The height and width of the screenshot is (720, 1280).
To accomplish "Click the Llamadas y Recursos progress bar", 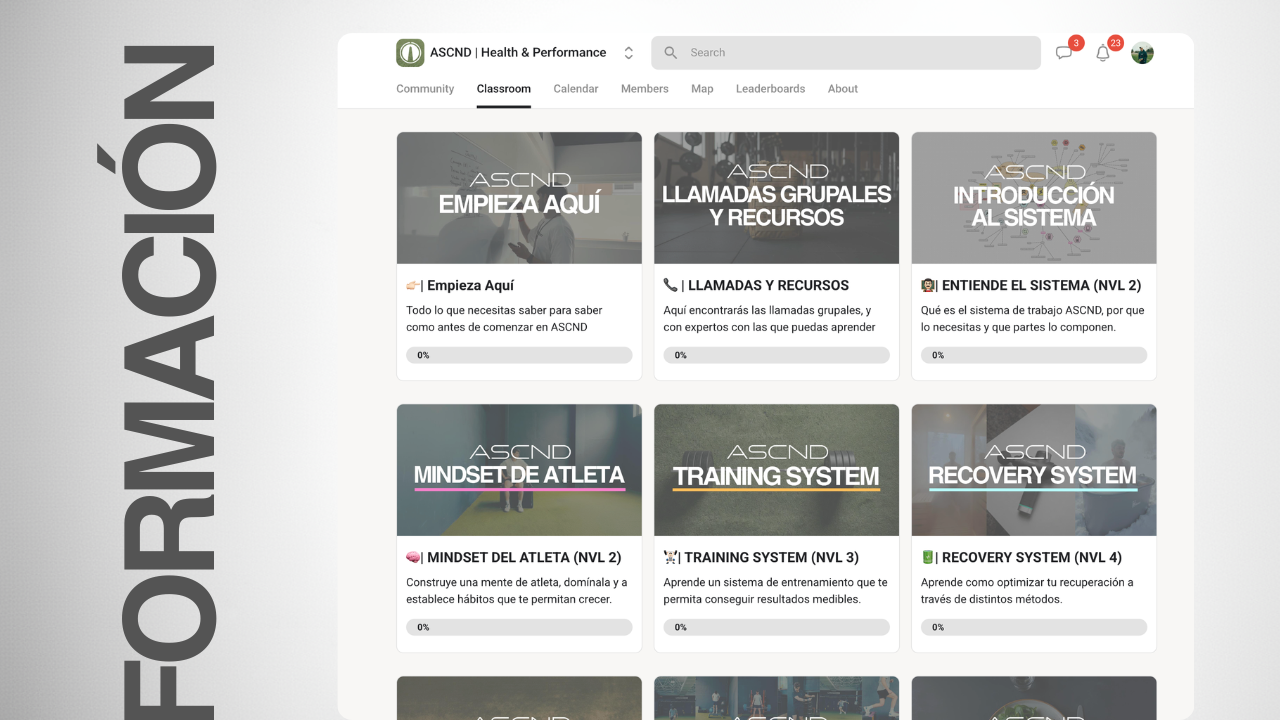I will pos(777,355).
